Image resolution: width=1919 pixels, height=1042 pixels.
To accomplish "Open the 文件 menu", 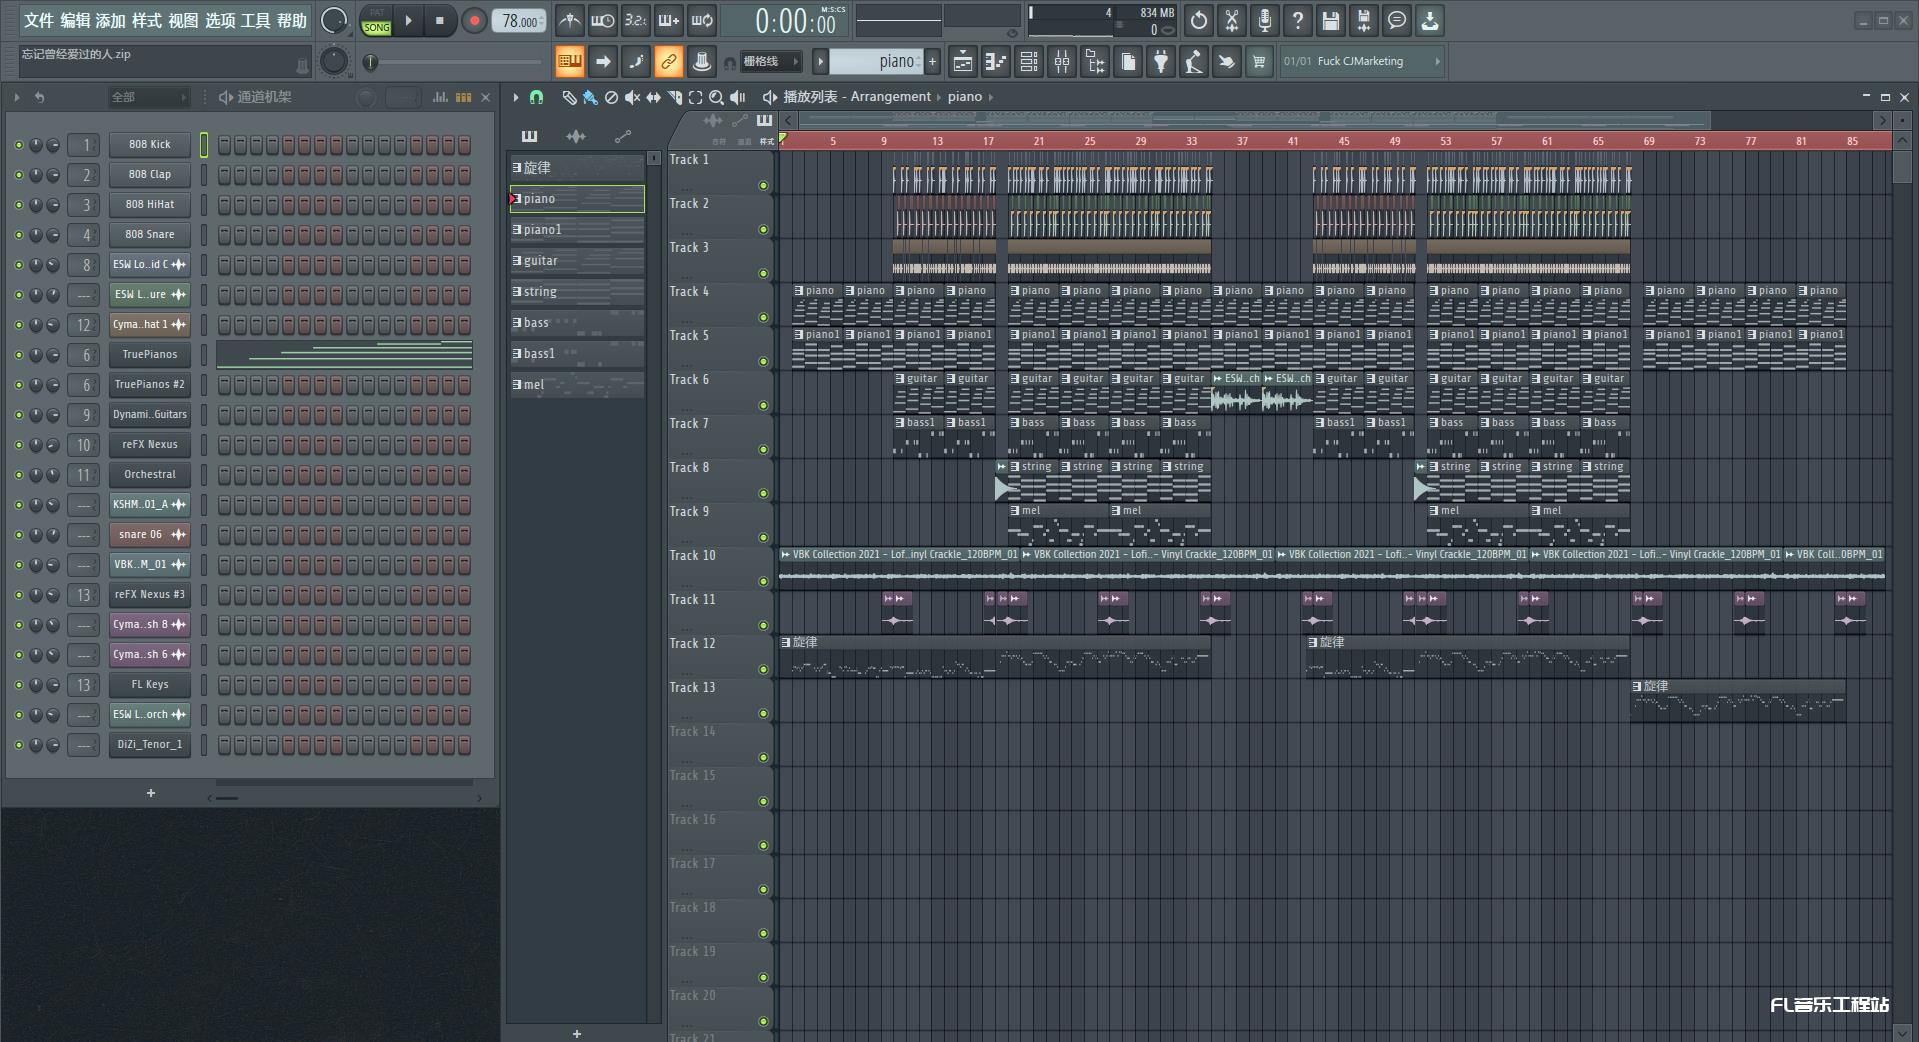I will tap(39, 20).
